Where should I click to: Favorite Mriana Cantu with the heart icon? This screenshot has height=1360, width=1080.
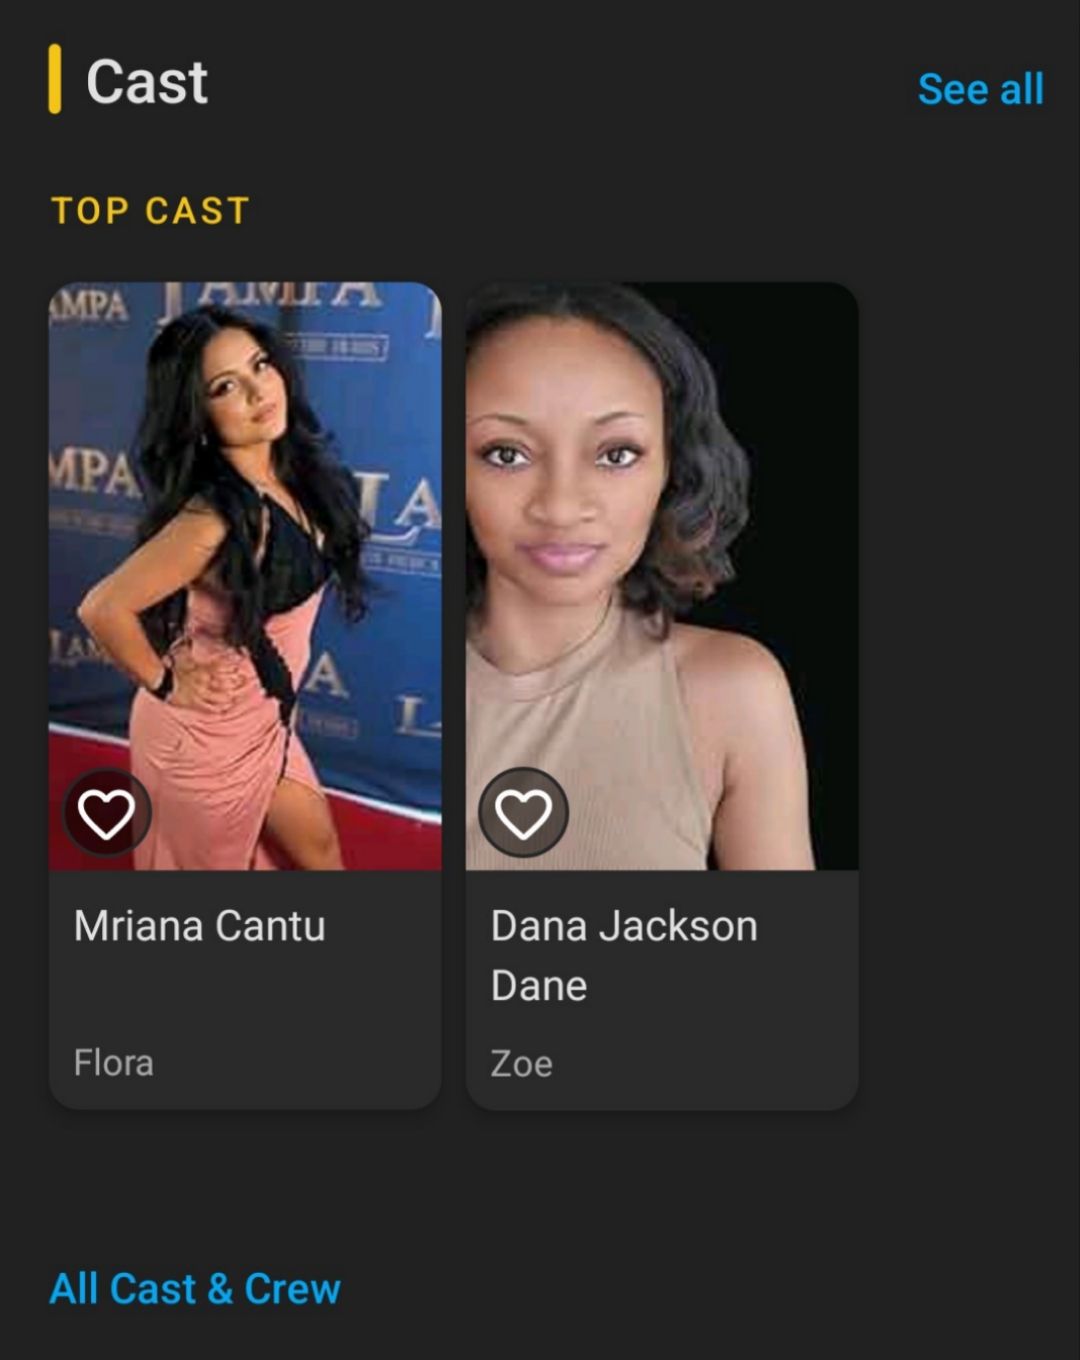coord(107,813)
